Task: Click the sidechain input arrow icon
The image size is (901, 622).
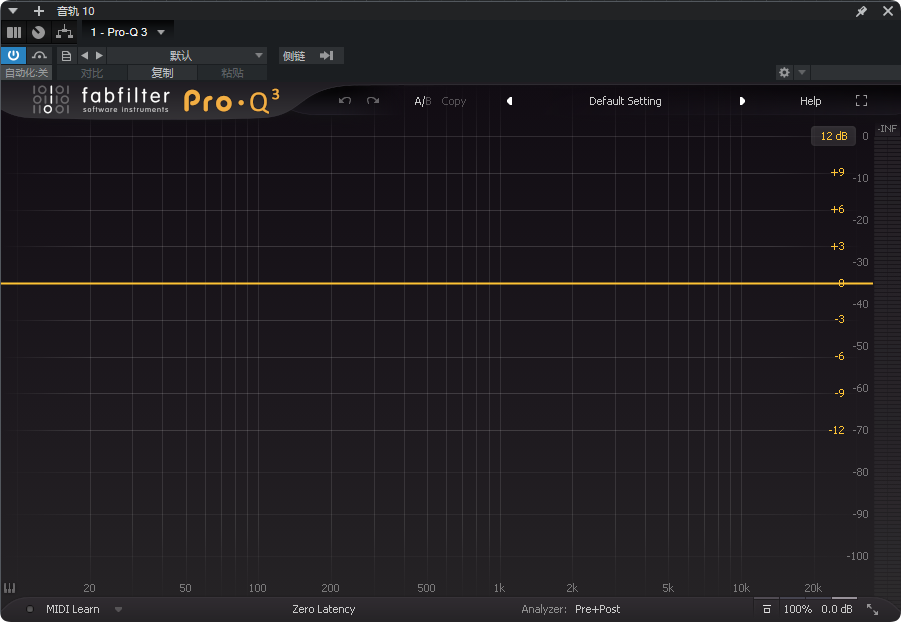Action: pos(326,56)
